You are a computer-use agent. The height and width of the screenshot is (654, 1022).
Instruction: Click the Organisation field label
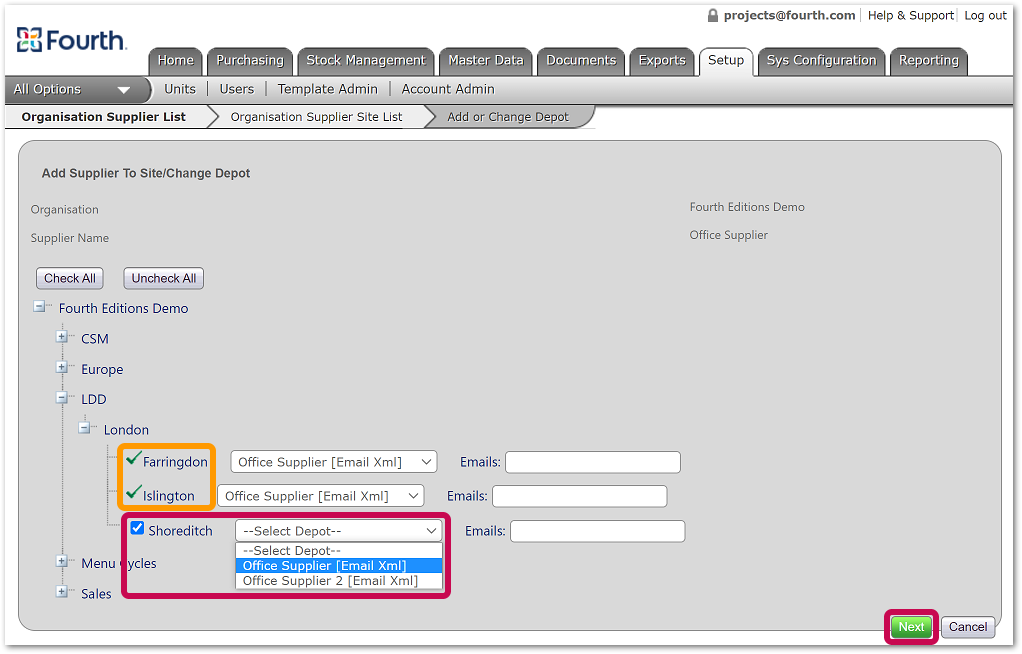(x=65, y=209)
